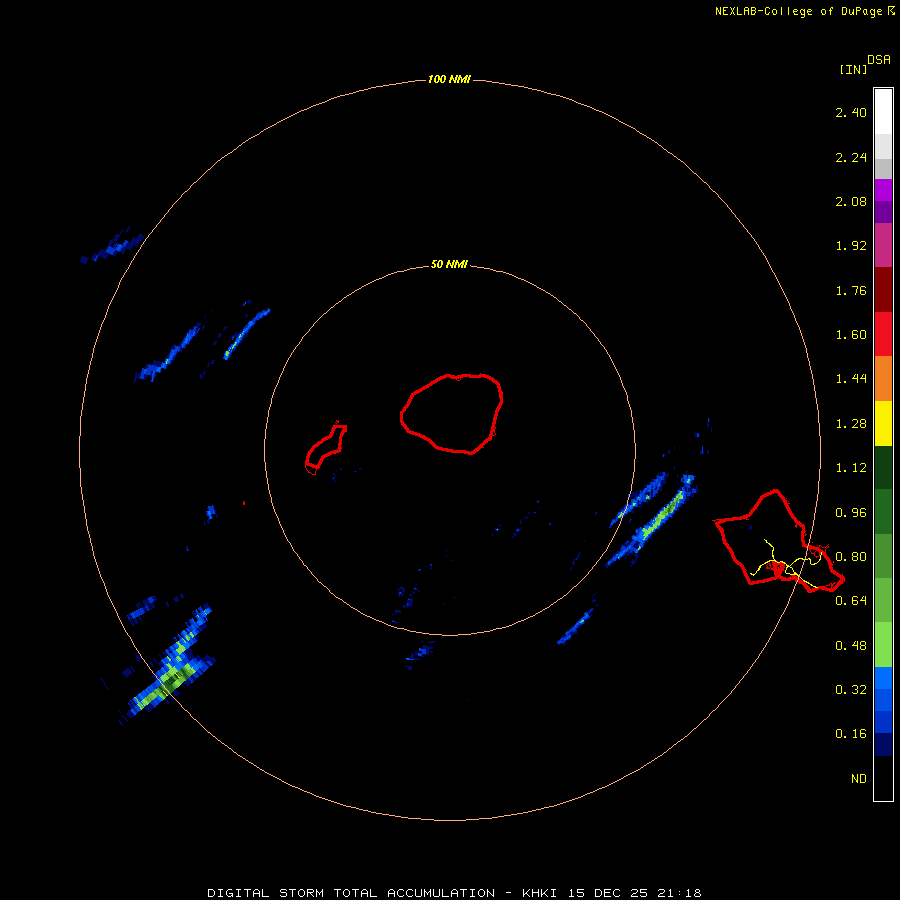
Task: Pick the pink swatch beside 1.92
Action: click(883, 245)
